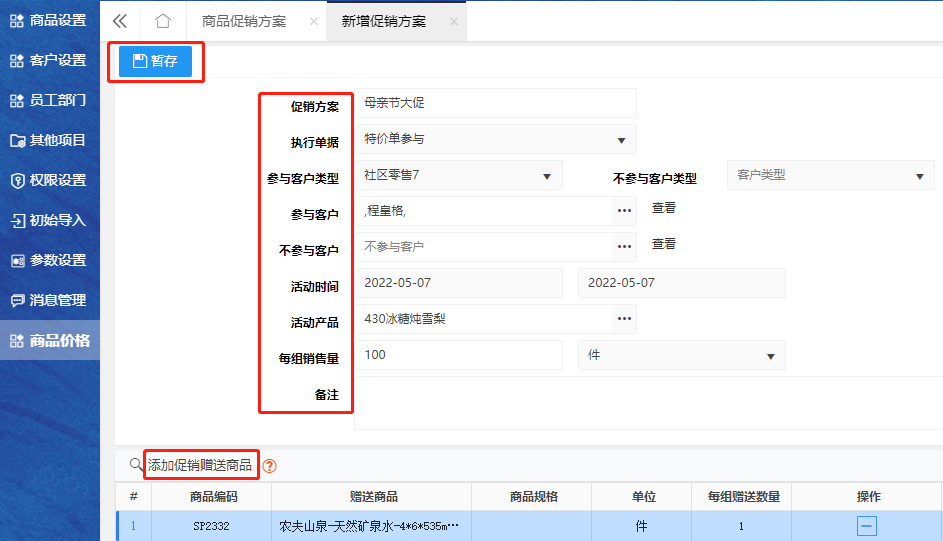Collapse sidebar with double-arrow icon
Viewport: 943px width, 541px height.
pos(120,21)
